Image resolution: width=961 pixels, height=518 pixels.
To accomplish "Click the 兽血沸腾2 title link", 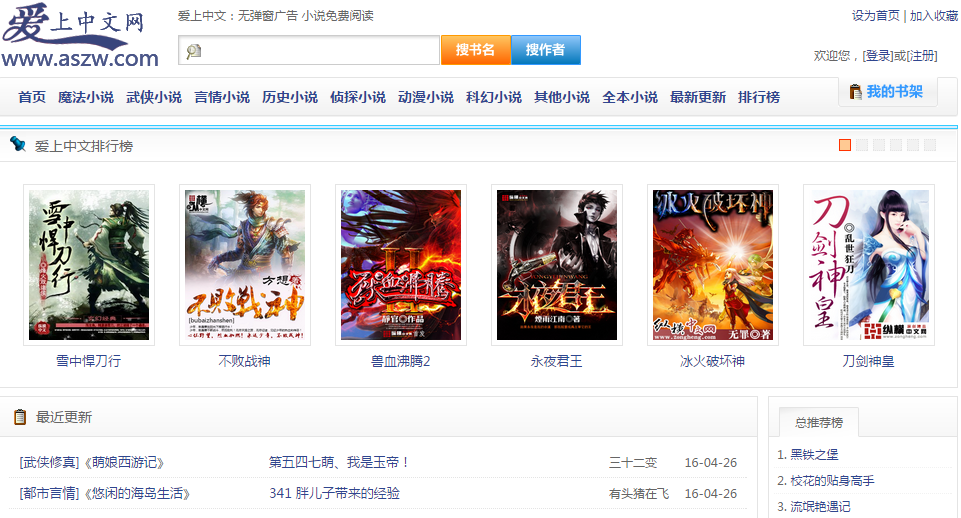I will tap(401, 361).
